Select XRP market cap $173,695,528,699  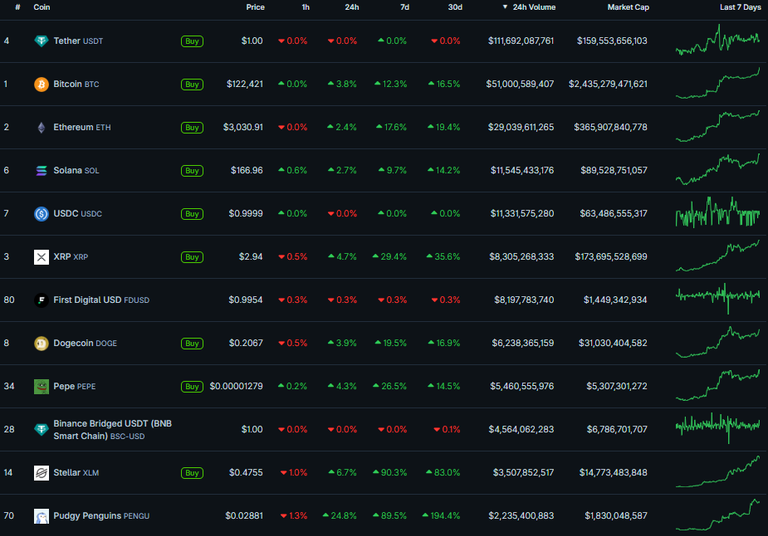pyautogui.click(x=611, y=257)
